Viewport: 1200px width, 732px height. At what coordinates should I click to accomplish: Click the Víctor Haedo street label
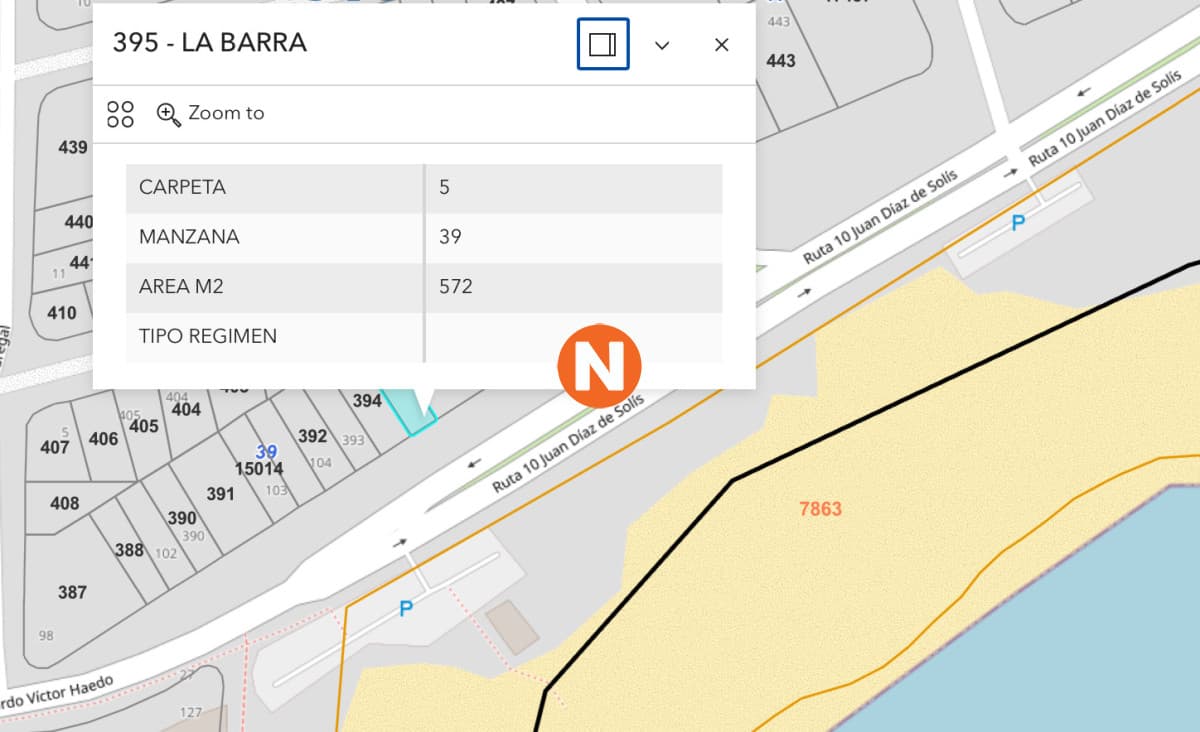[x=56, y=694]
